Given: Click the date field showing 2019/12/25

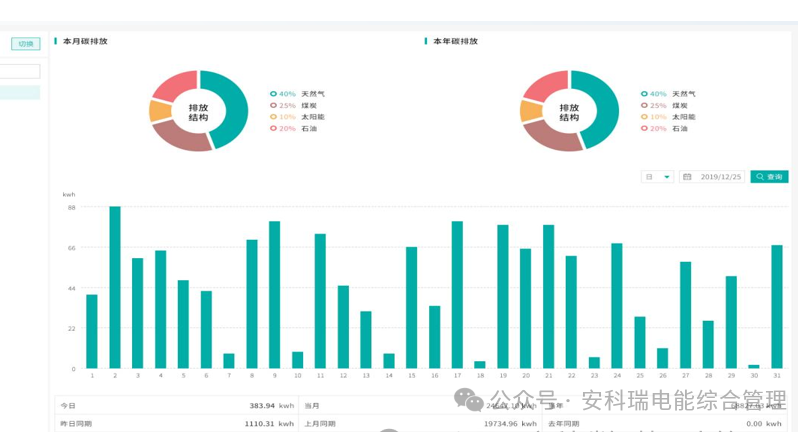Looking at the screenshot, I should tap(713, 177).
